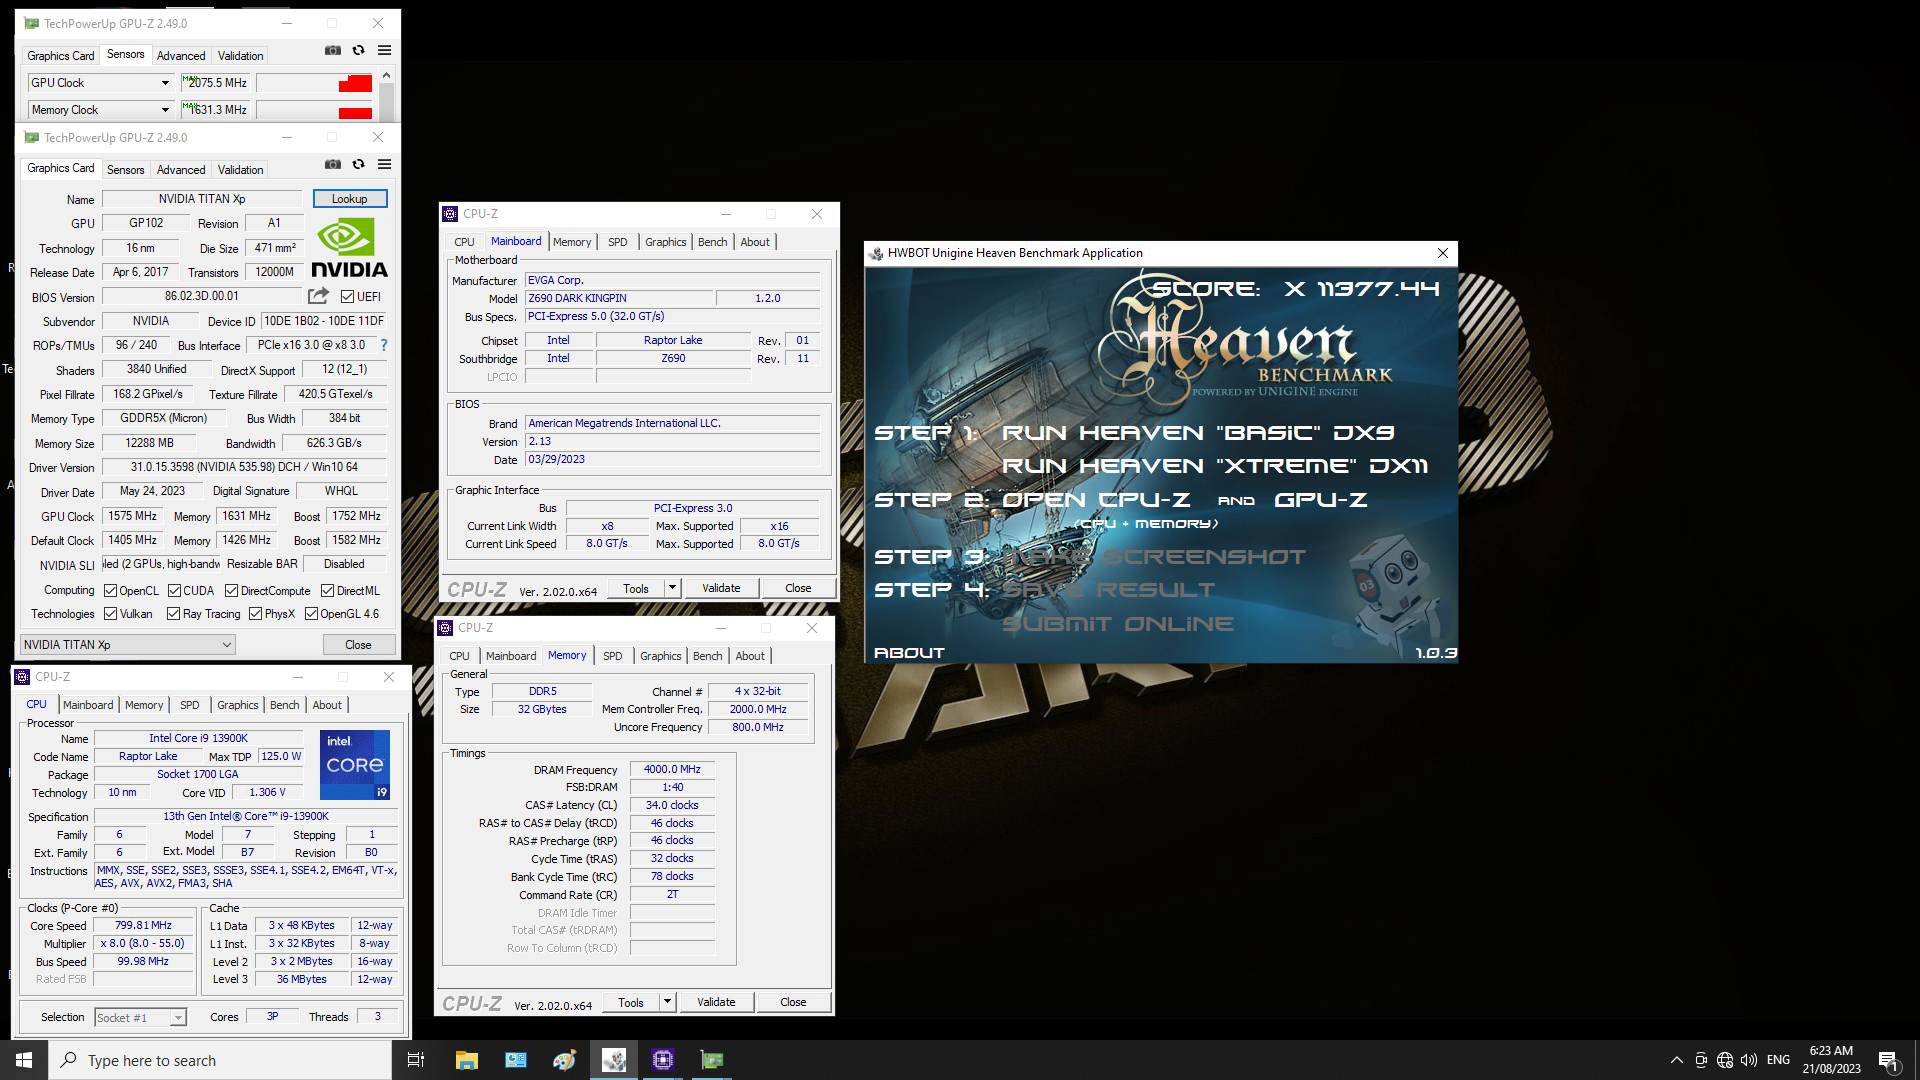Toggle the OpenCL checkbox
The image size is (1920, 1080).
[111, 591]
